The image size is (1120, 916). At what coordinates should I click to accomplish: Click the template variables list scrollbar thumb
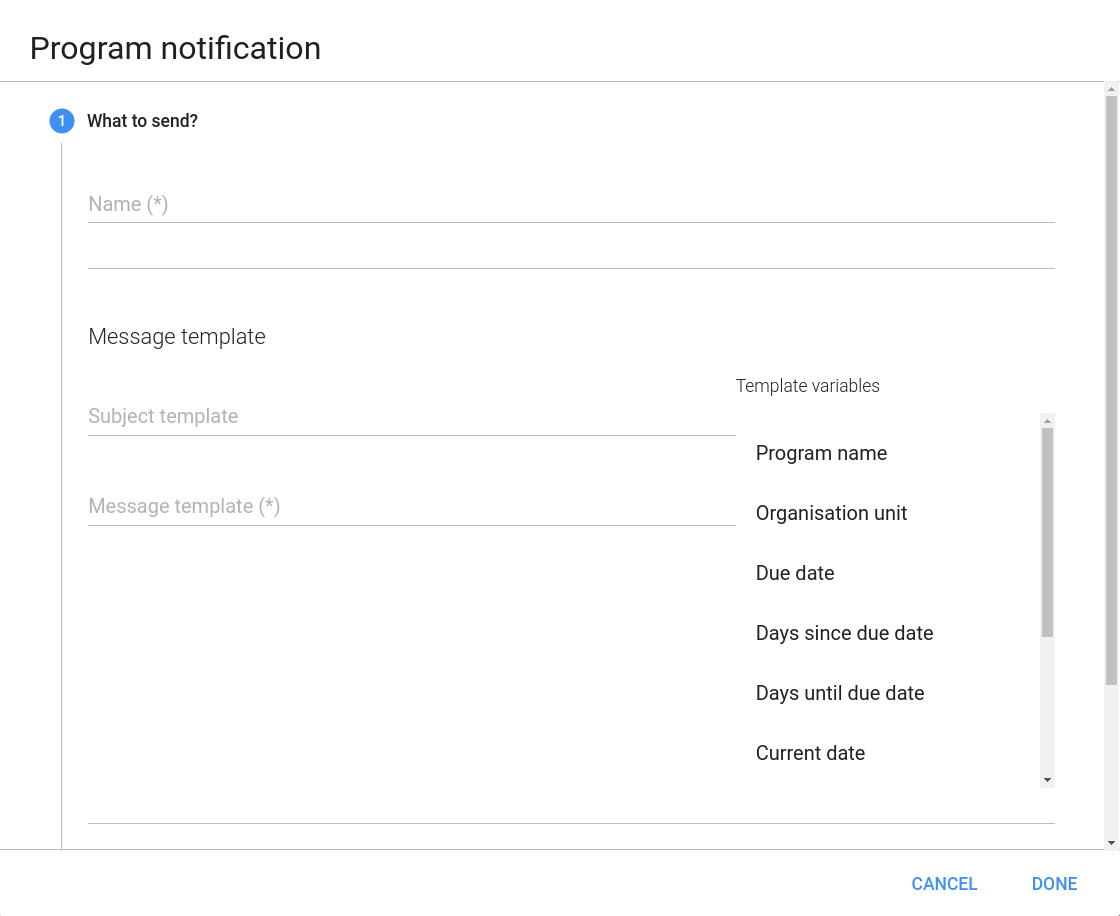[1048, 532]
